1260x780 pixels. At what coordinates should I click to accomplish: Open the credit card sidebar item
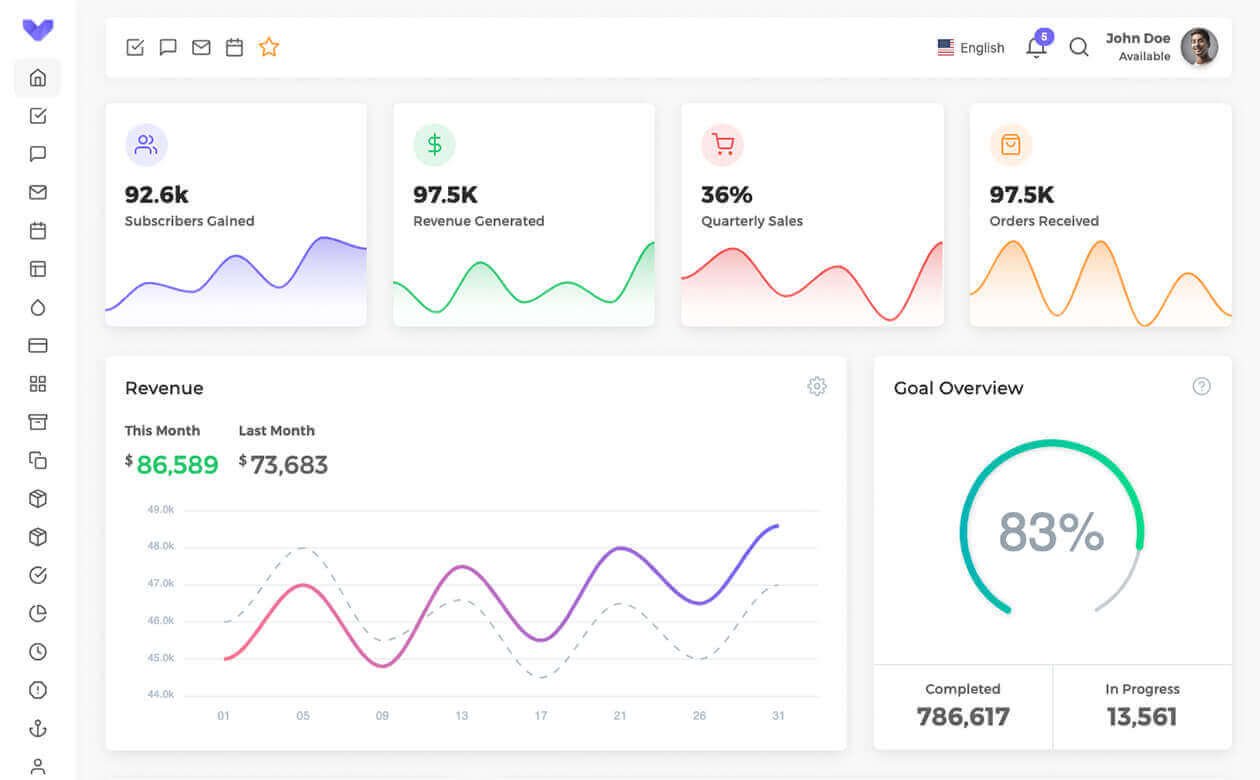[38, 345]
